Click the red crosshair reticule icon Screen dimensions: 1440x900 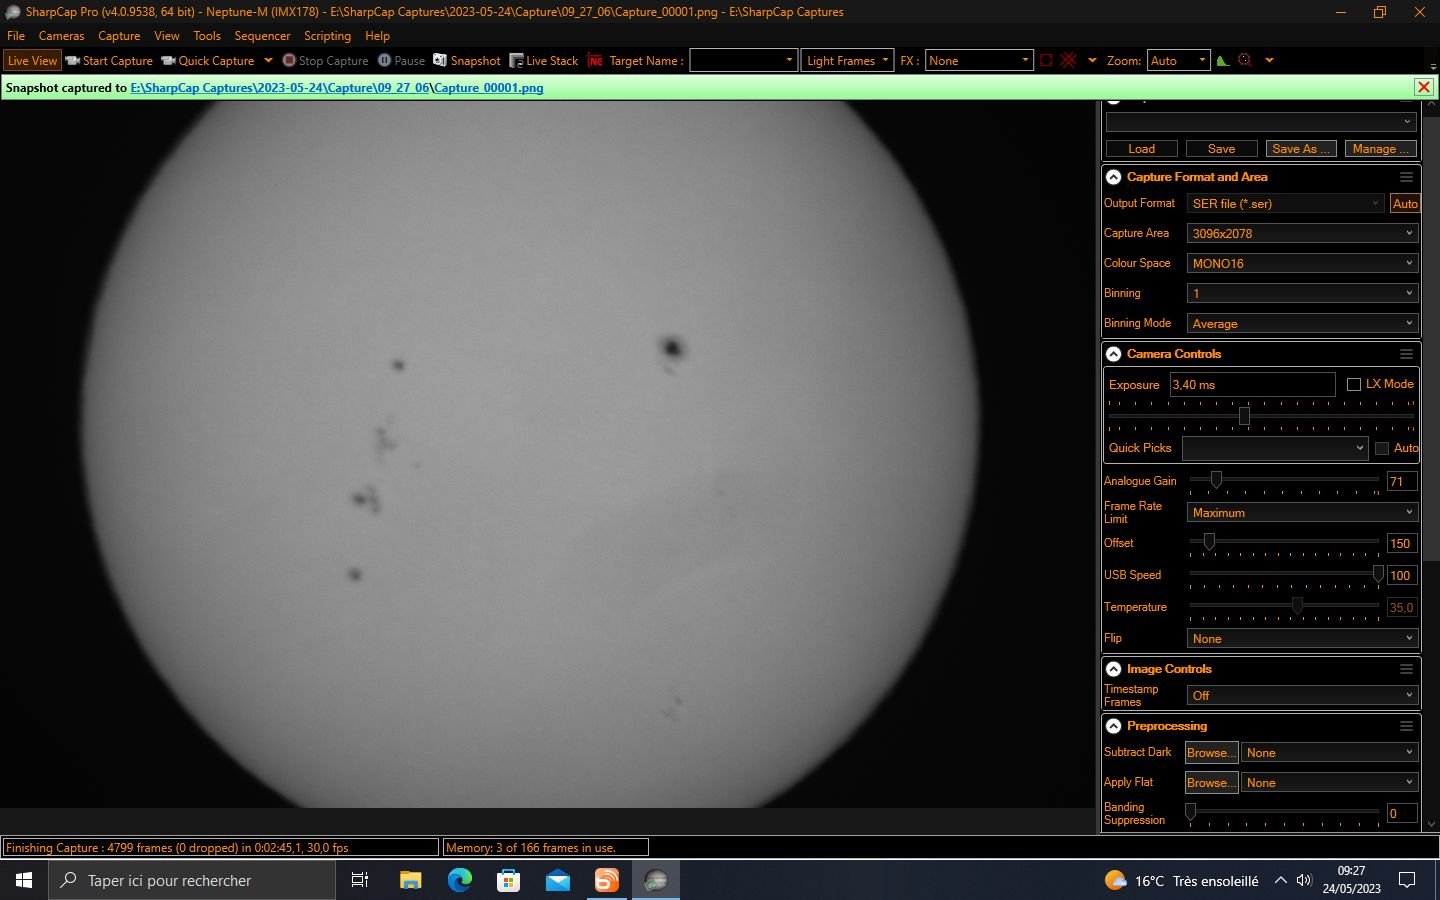(1068, 61)
